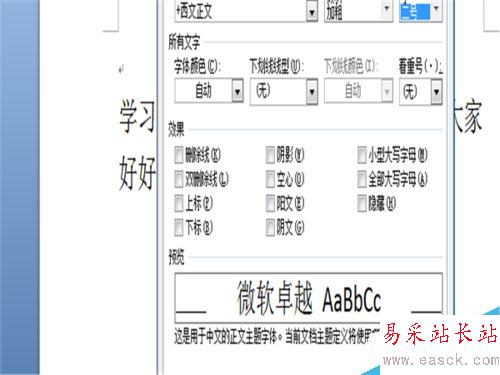
Task: Open the 下划线线型 underline style dropdown
Action: click(x=312, y=91)
